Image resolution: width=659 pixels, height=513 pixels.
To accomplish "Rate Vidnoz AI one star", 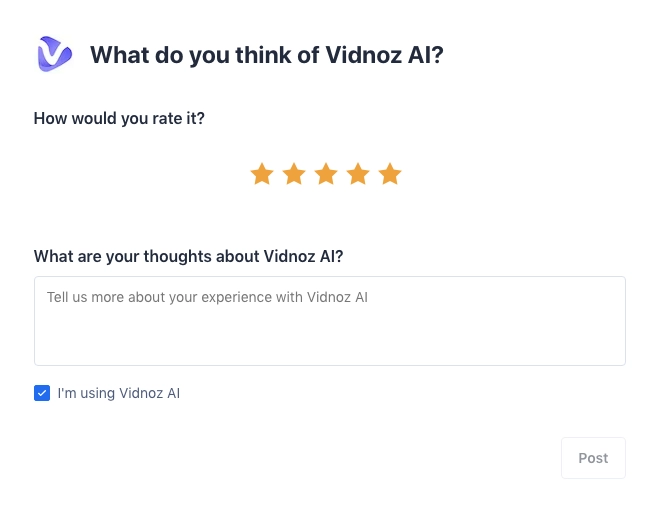I will tap(262, 175).
